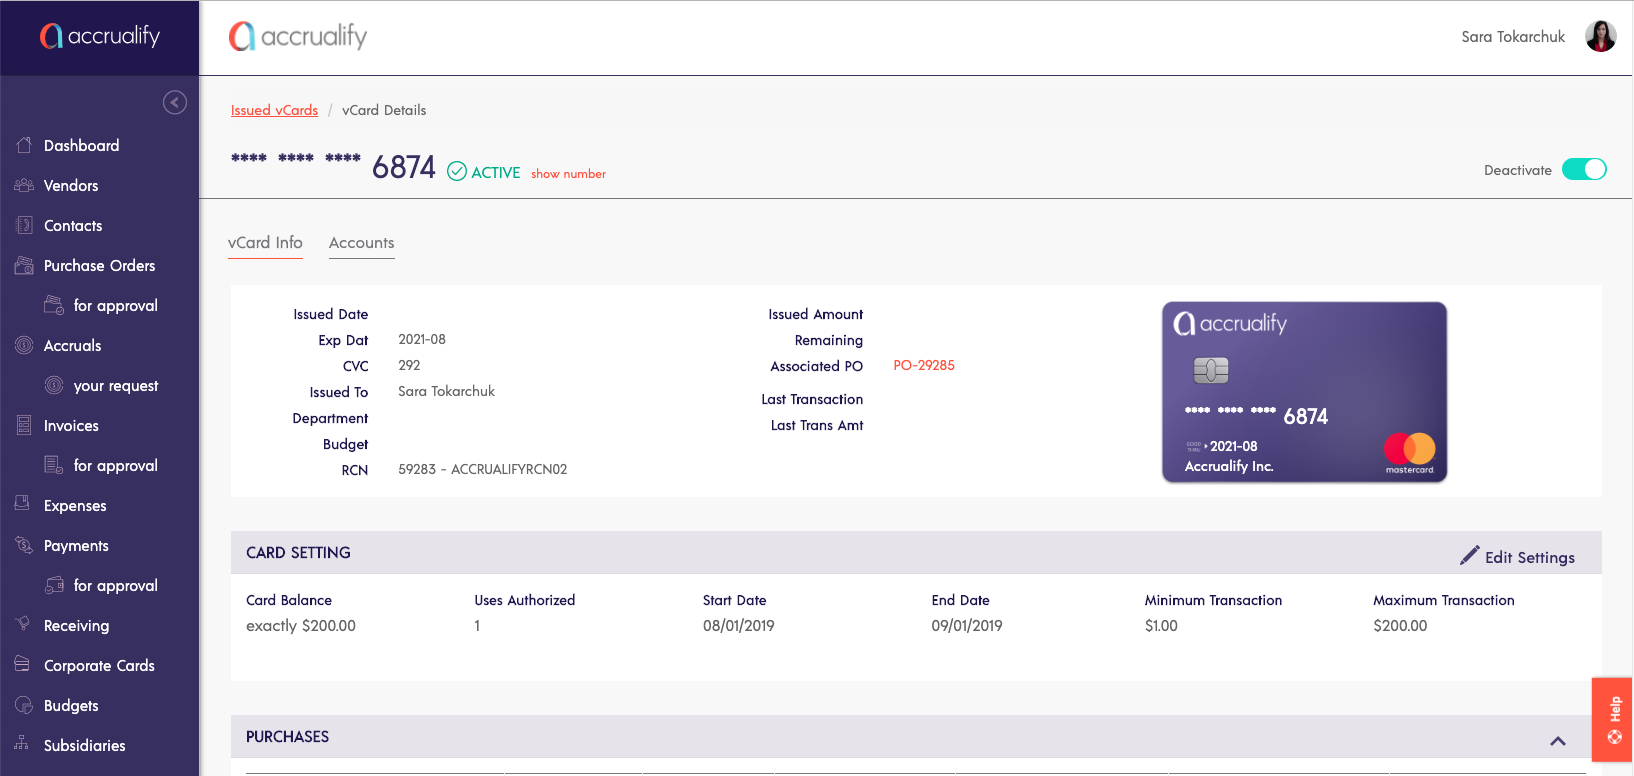This screenshot has height=776, width=1634.
Task: Collapse the PURCHASES section chevron
Action: [1558, 741]
